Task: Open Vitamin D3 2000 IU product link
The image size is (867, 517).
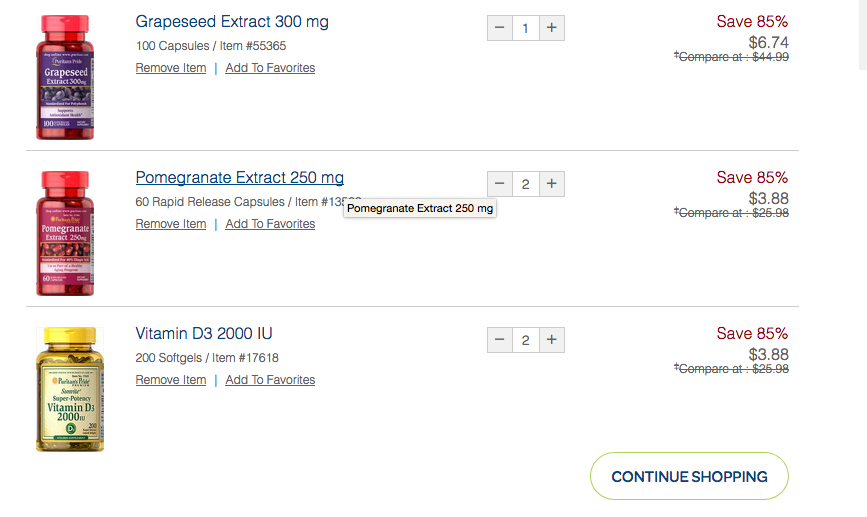Action: click(204, 334)
